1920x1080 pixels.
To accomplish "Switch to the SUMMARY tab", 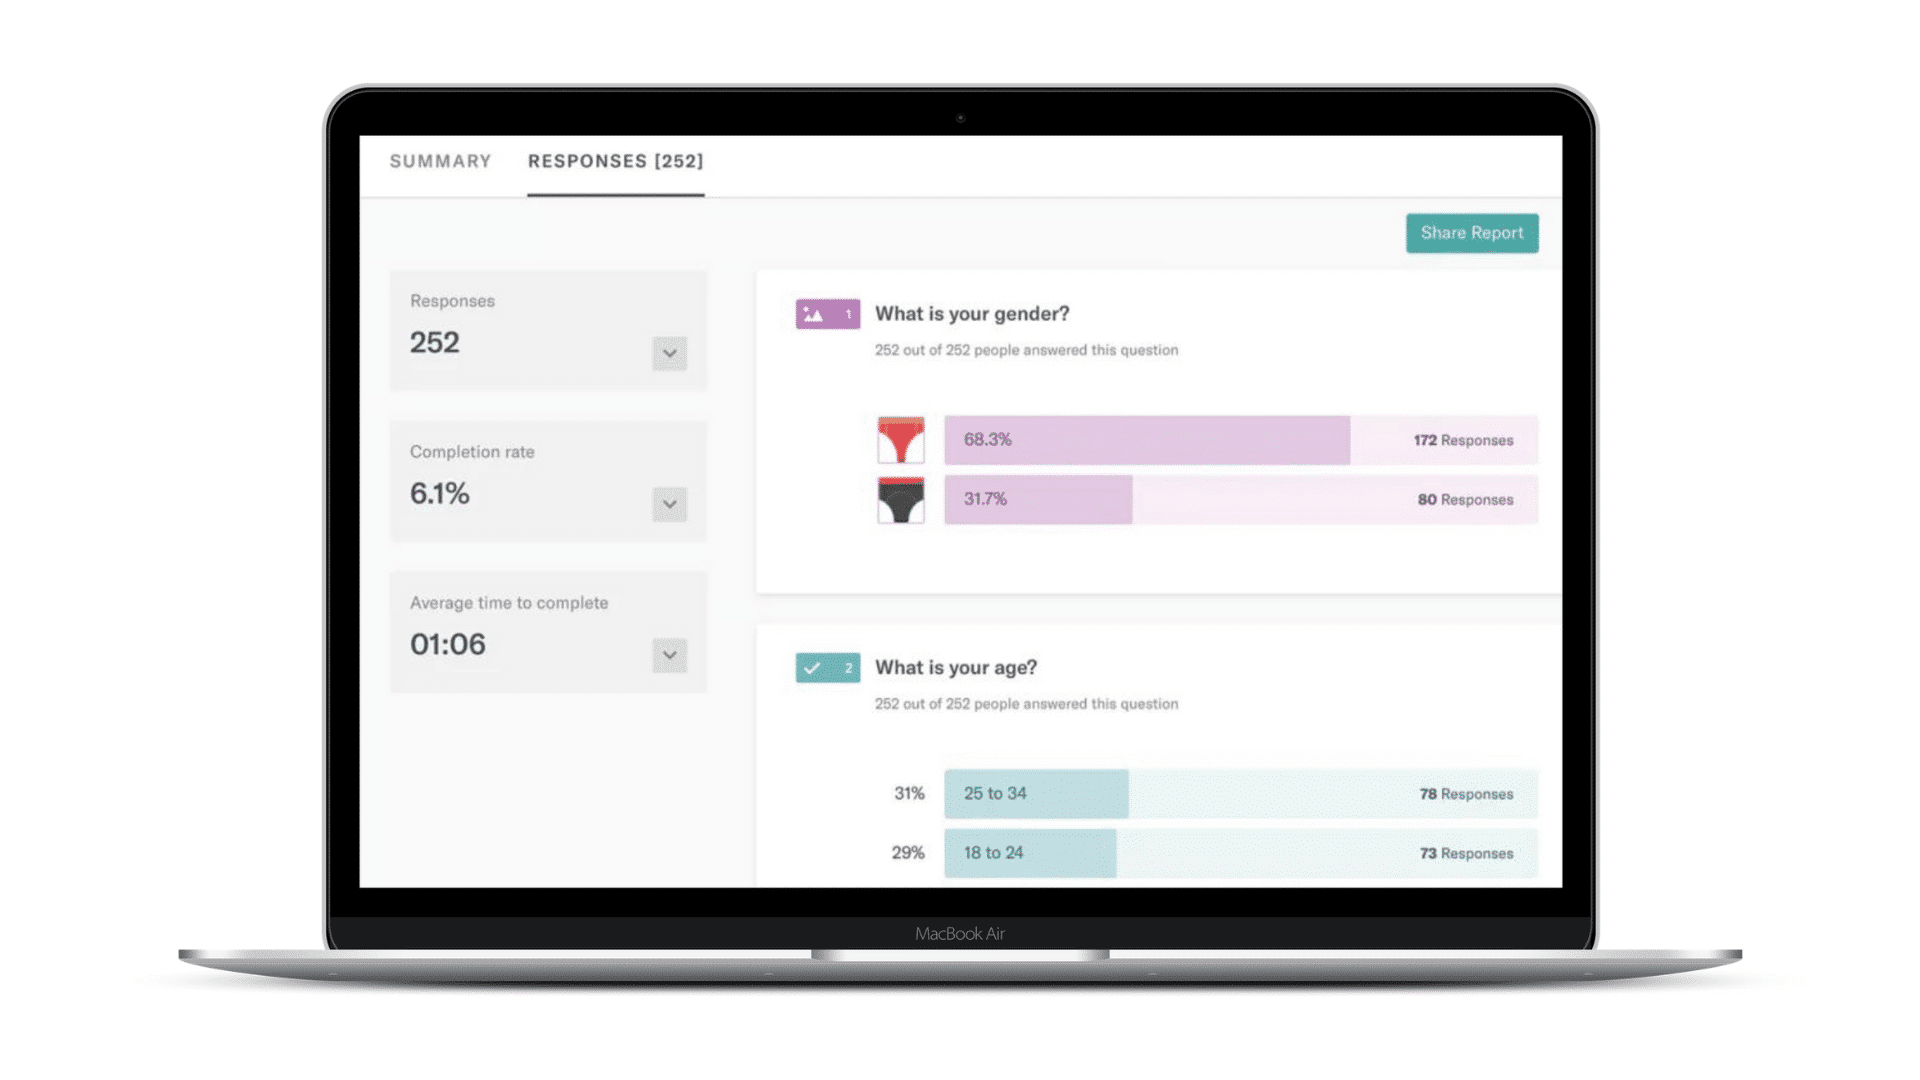I will pyautogui.click(x=439, y=161).
